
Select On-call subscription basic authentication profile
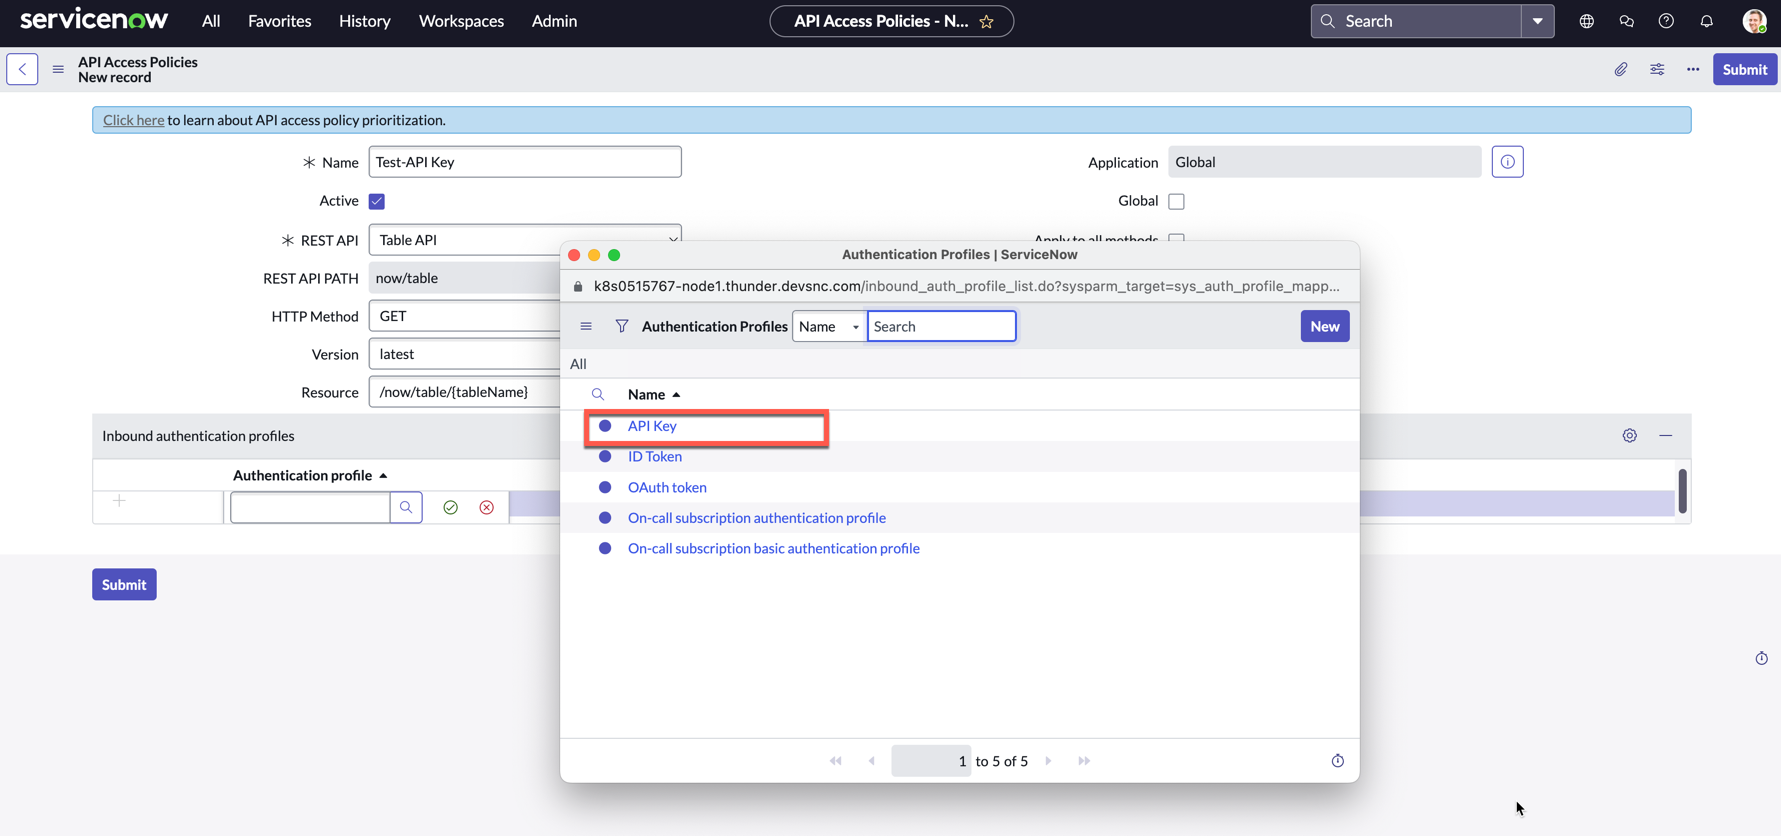coord(774,549)
